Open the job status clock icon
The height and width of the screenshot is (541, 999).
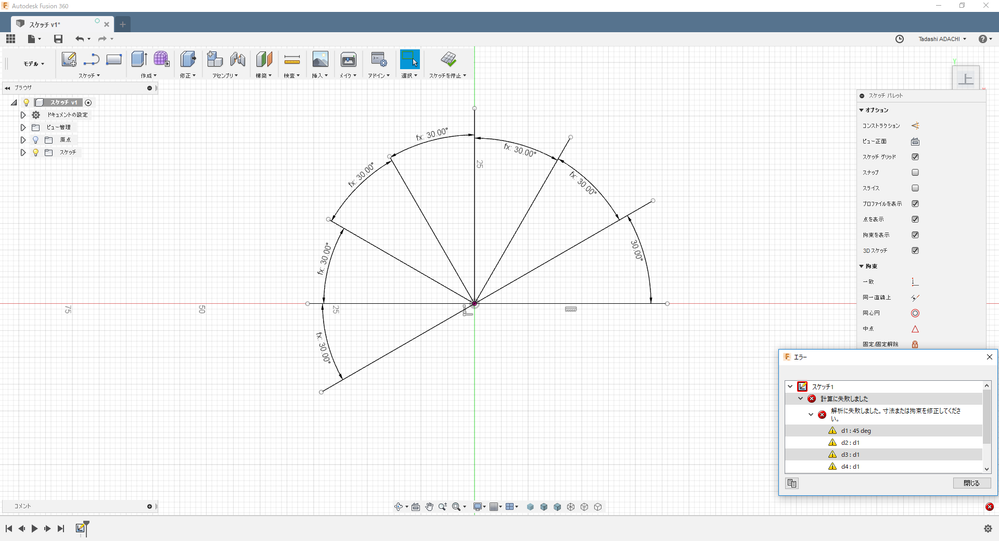[x=900, y=39]
